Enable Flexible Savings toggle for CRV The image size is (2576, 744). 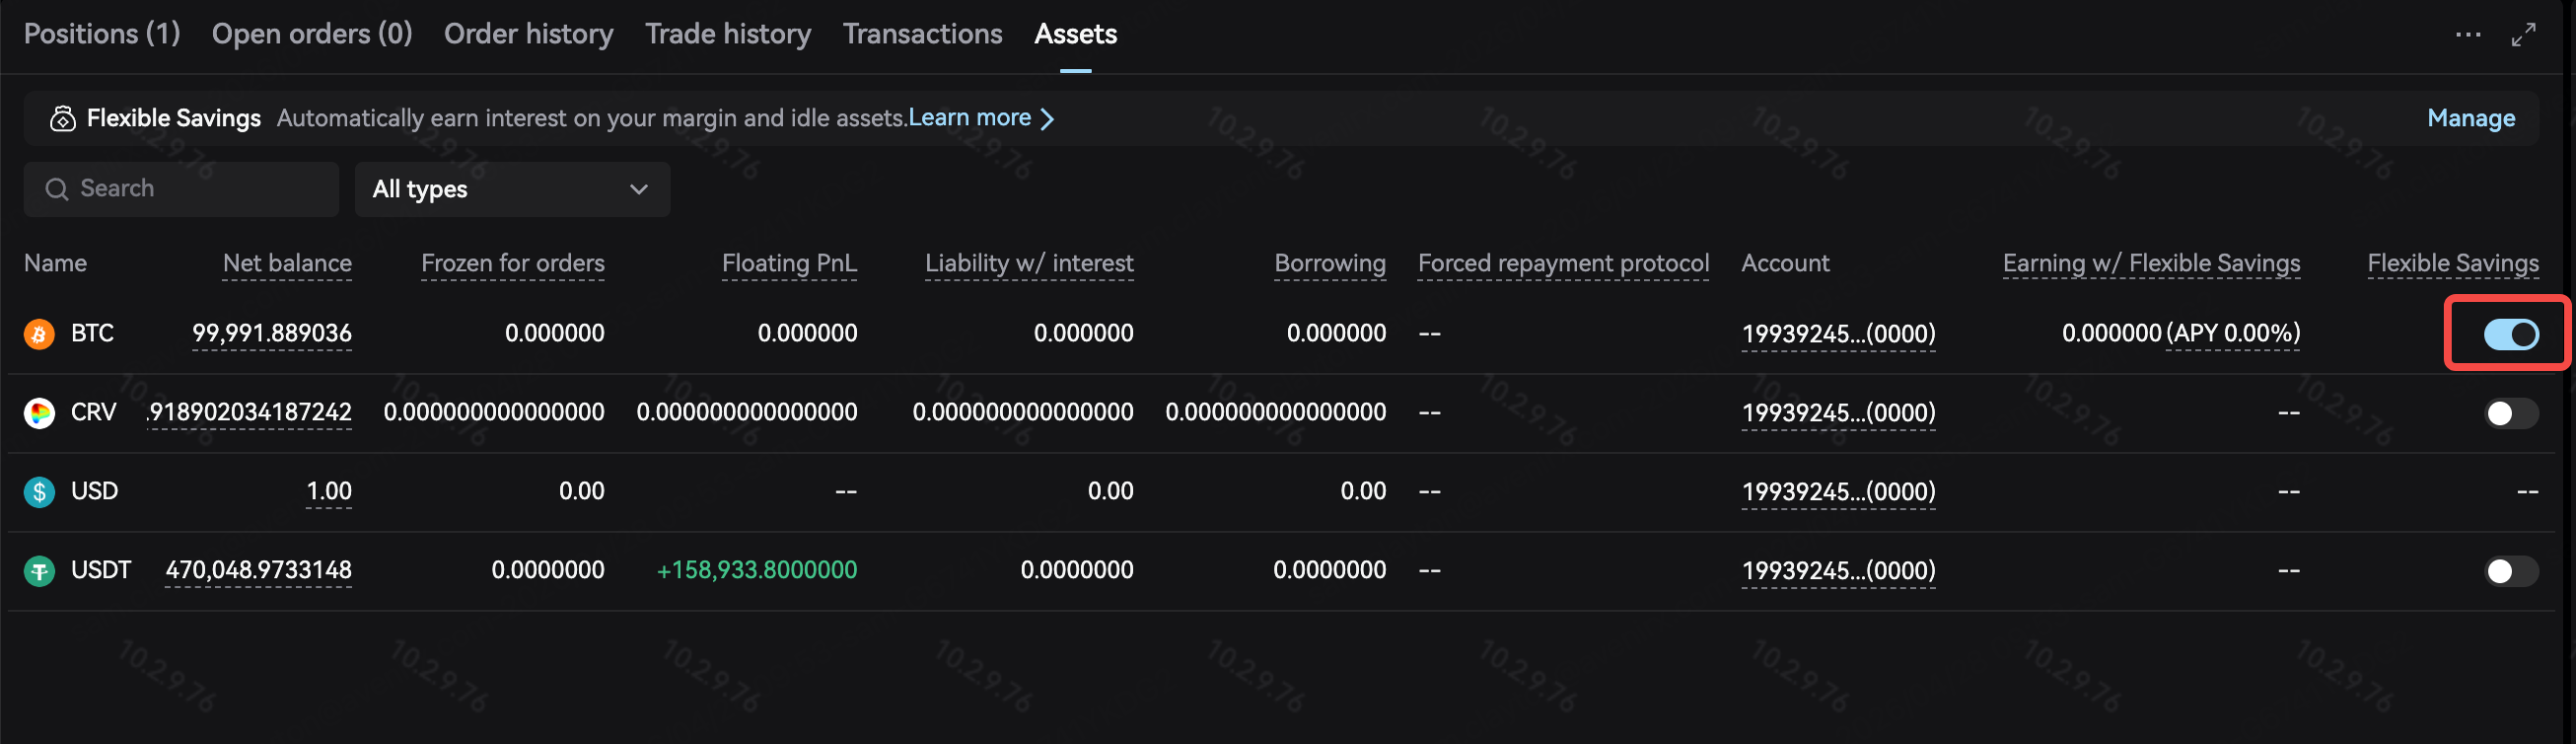point(2511,413)
